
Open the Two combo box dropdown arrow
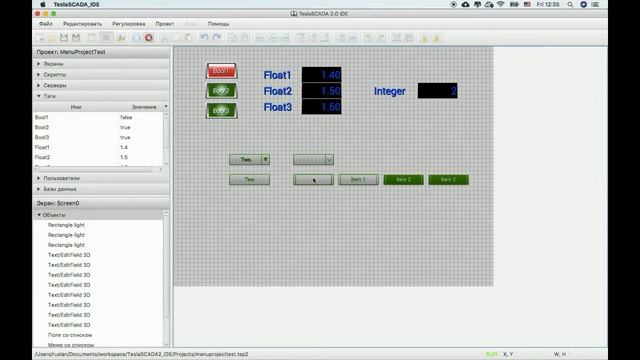265,160
